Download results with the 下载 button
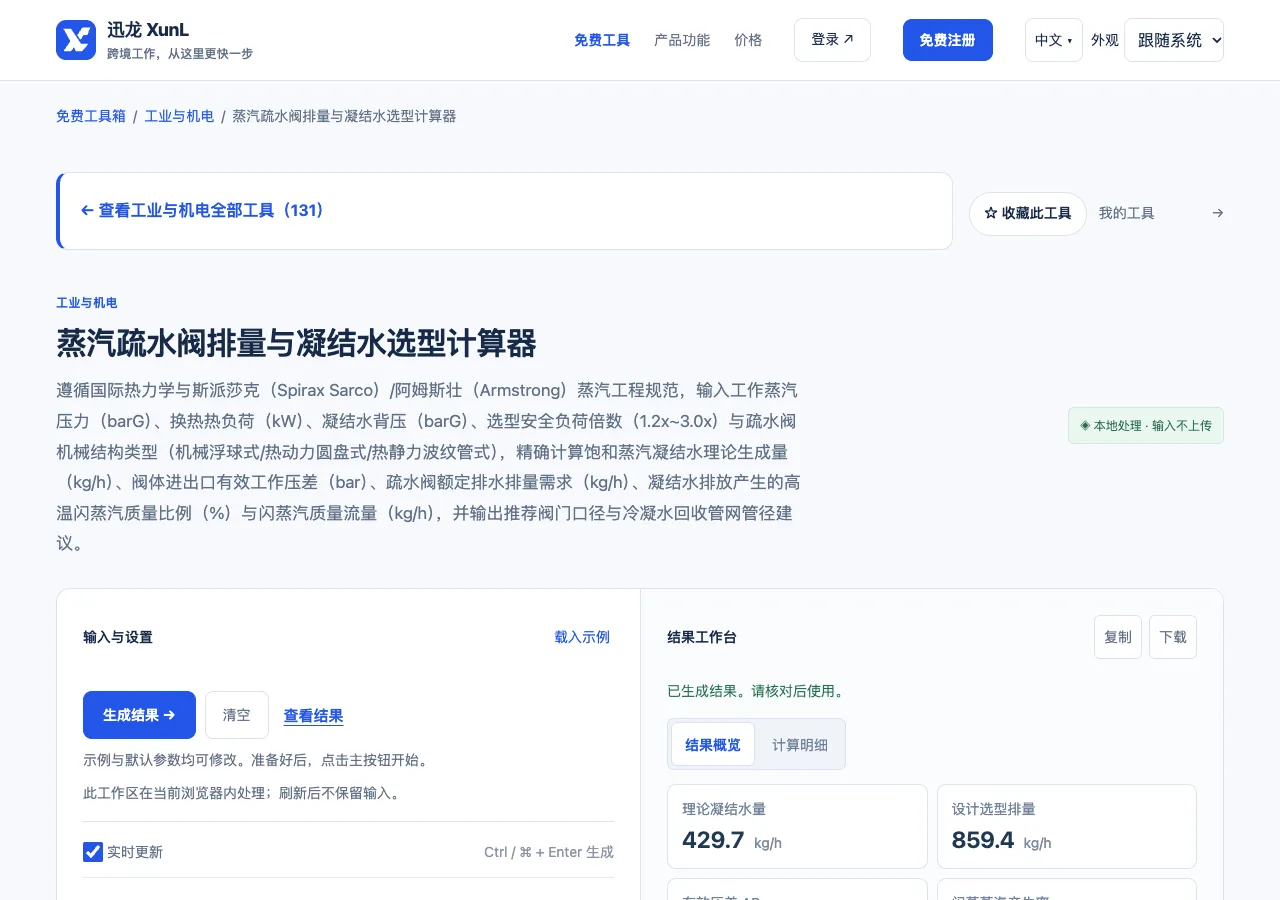The image size is (1280, 900). tap(1173, 637)
